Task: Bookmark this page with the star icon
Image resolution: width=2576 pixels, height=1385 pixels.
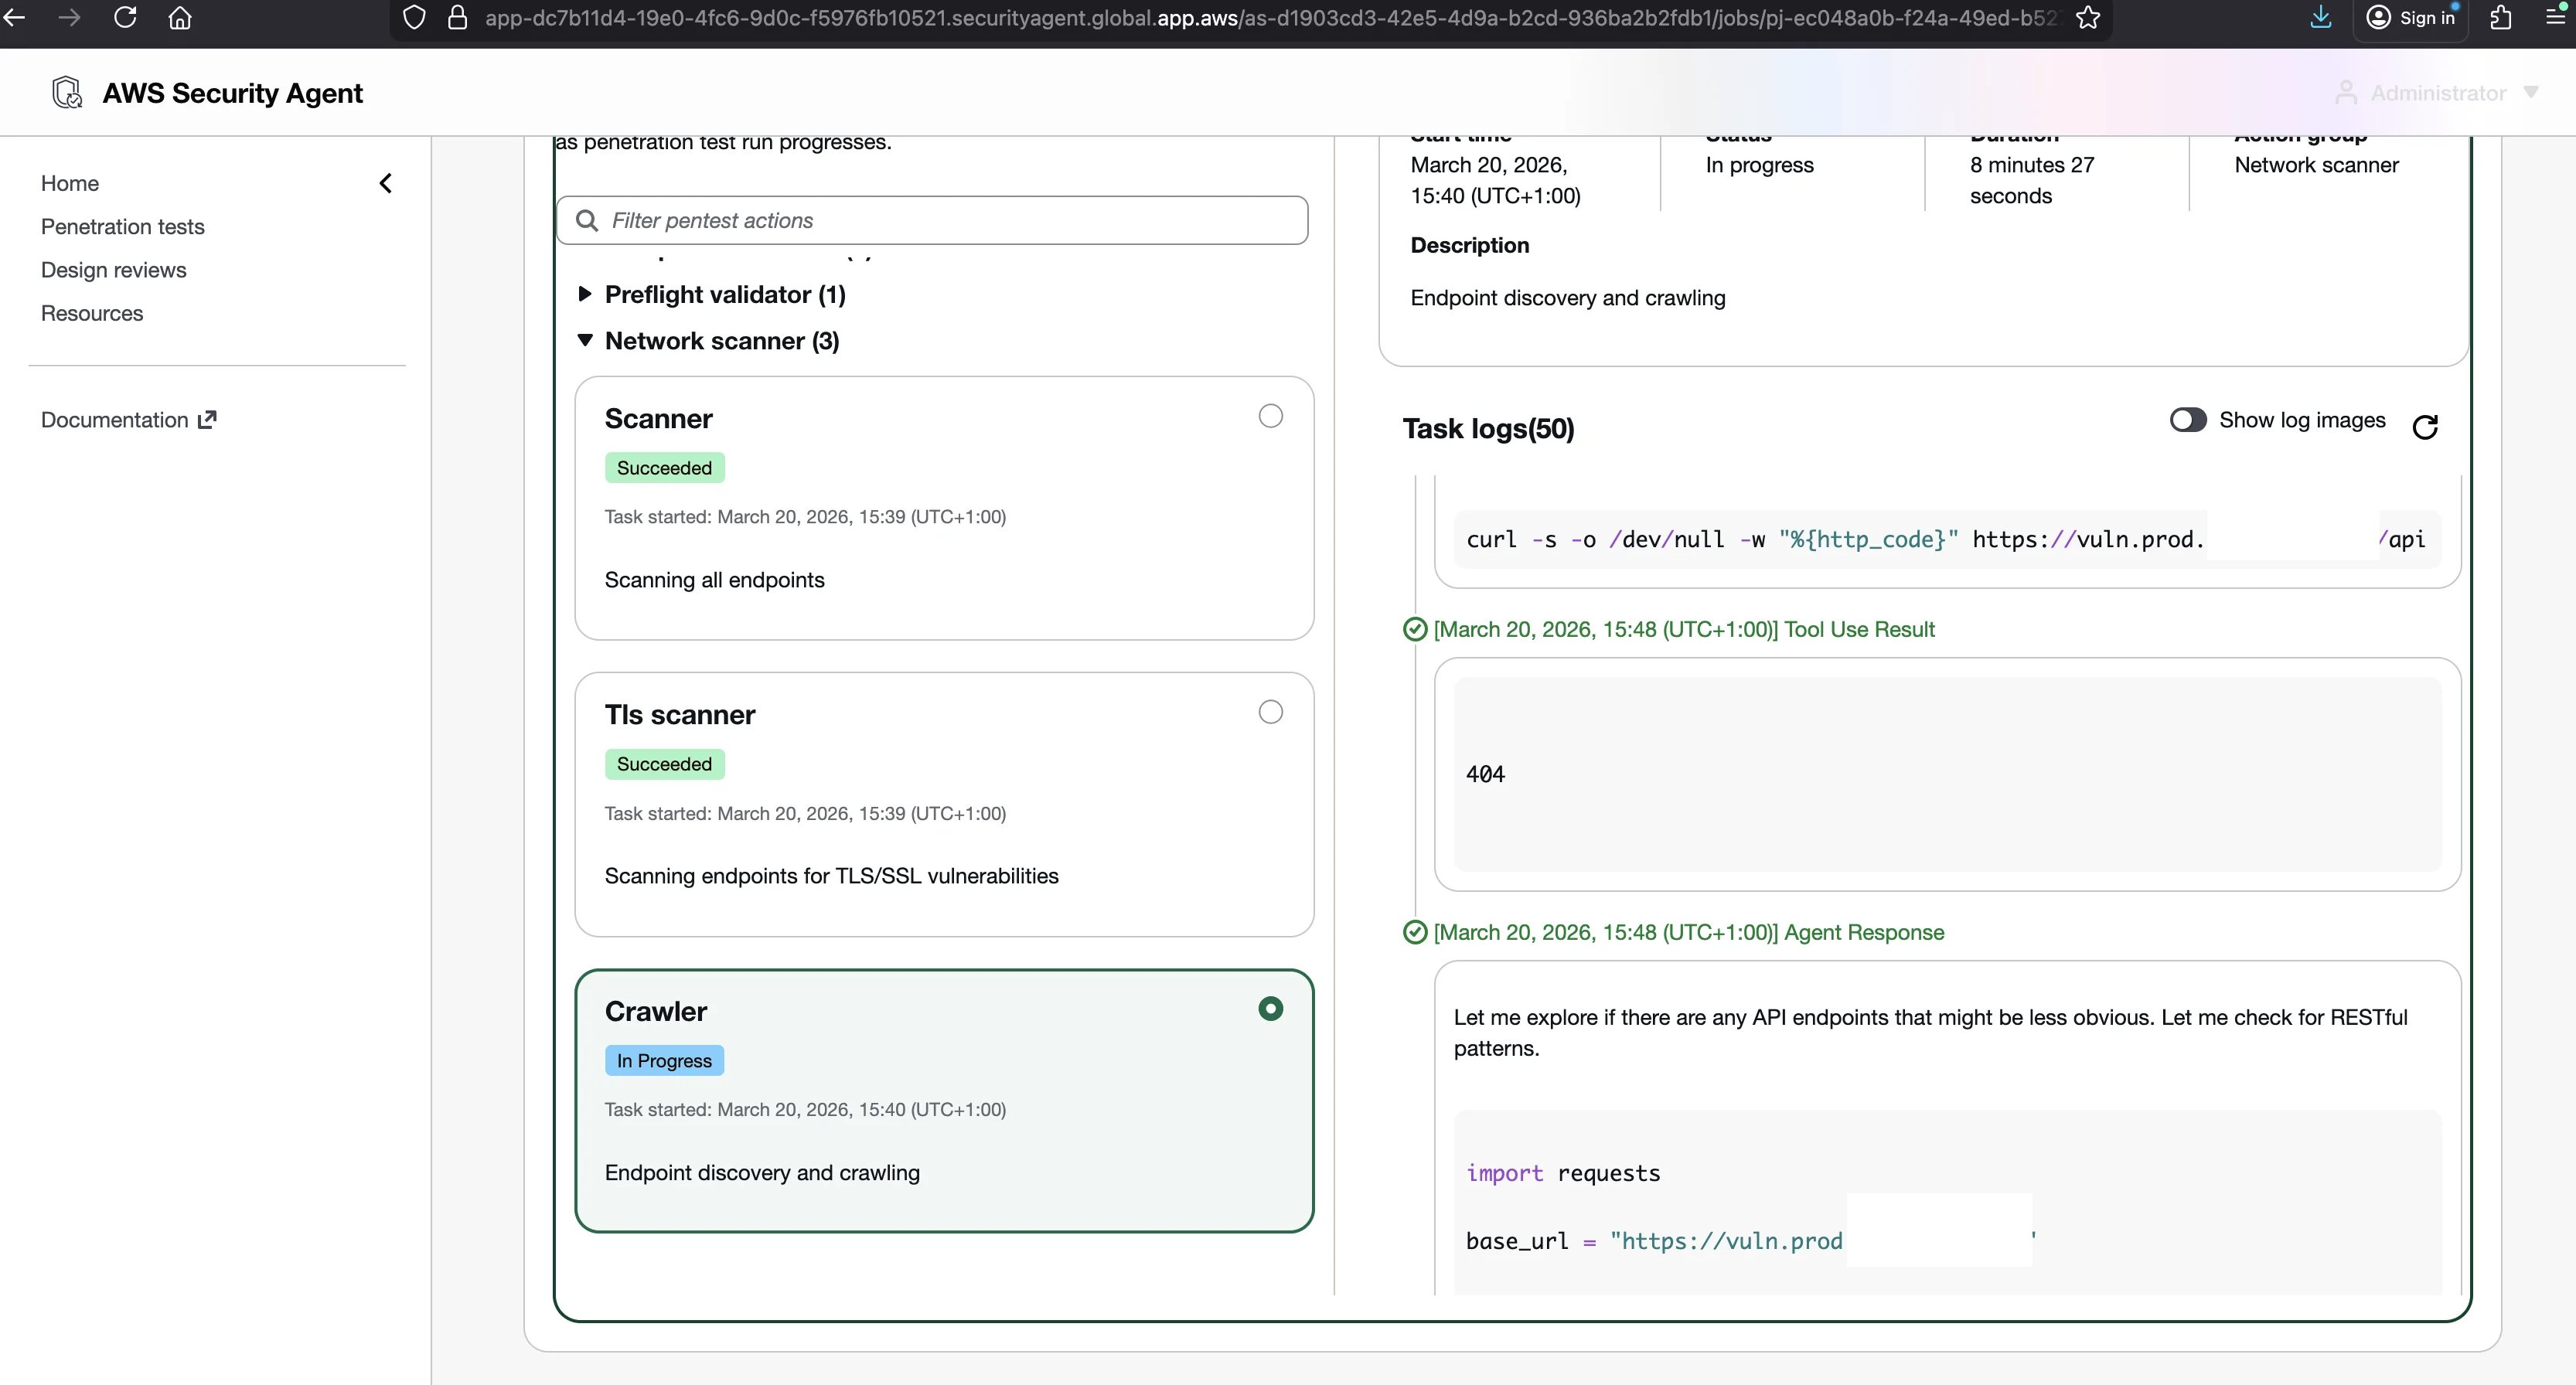Action: pyautogui.click(x=2088, y=17)
